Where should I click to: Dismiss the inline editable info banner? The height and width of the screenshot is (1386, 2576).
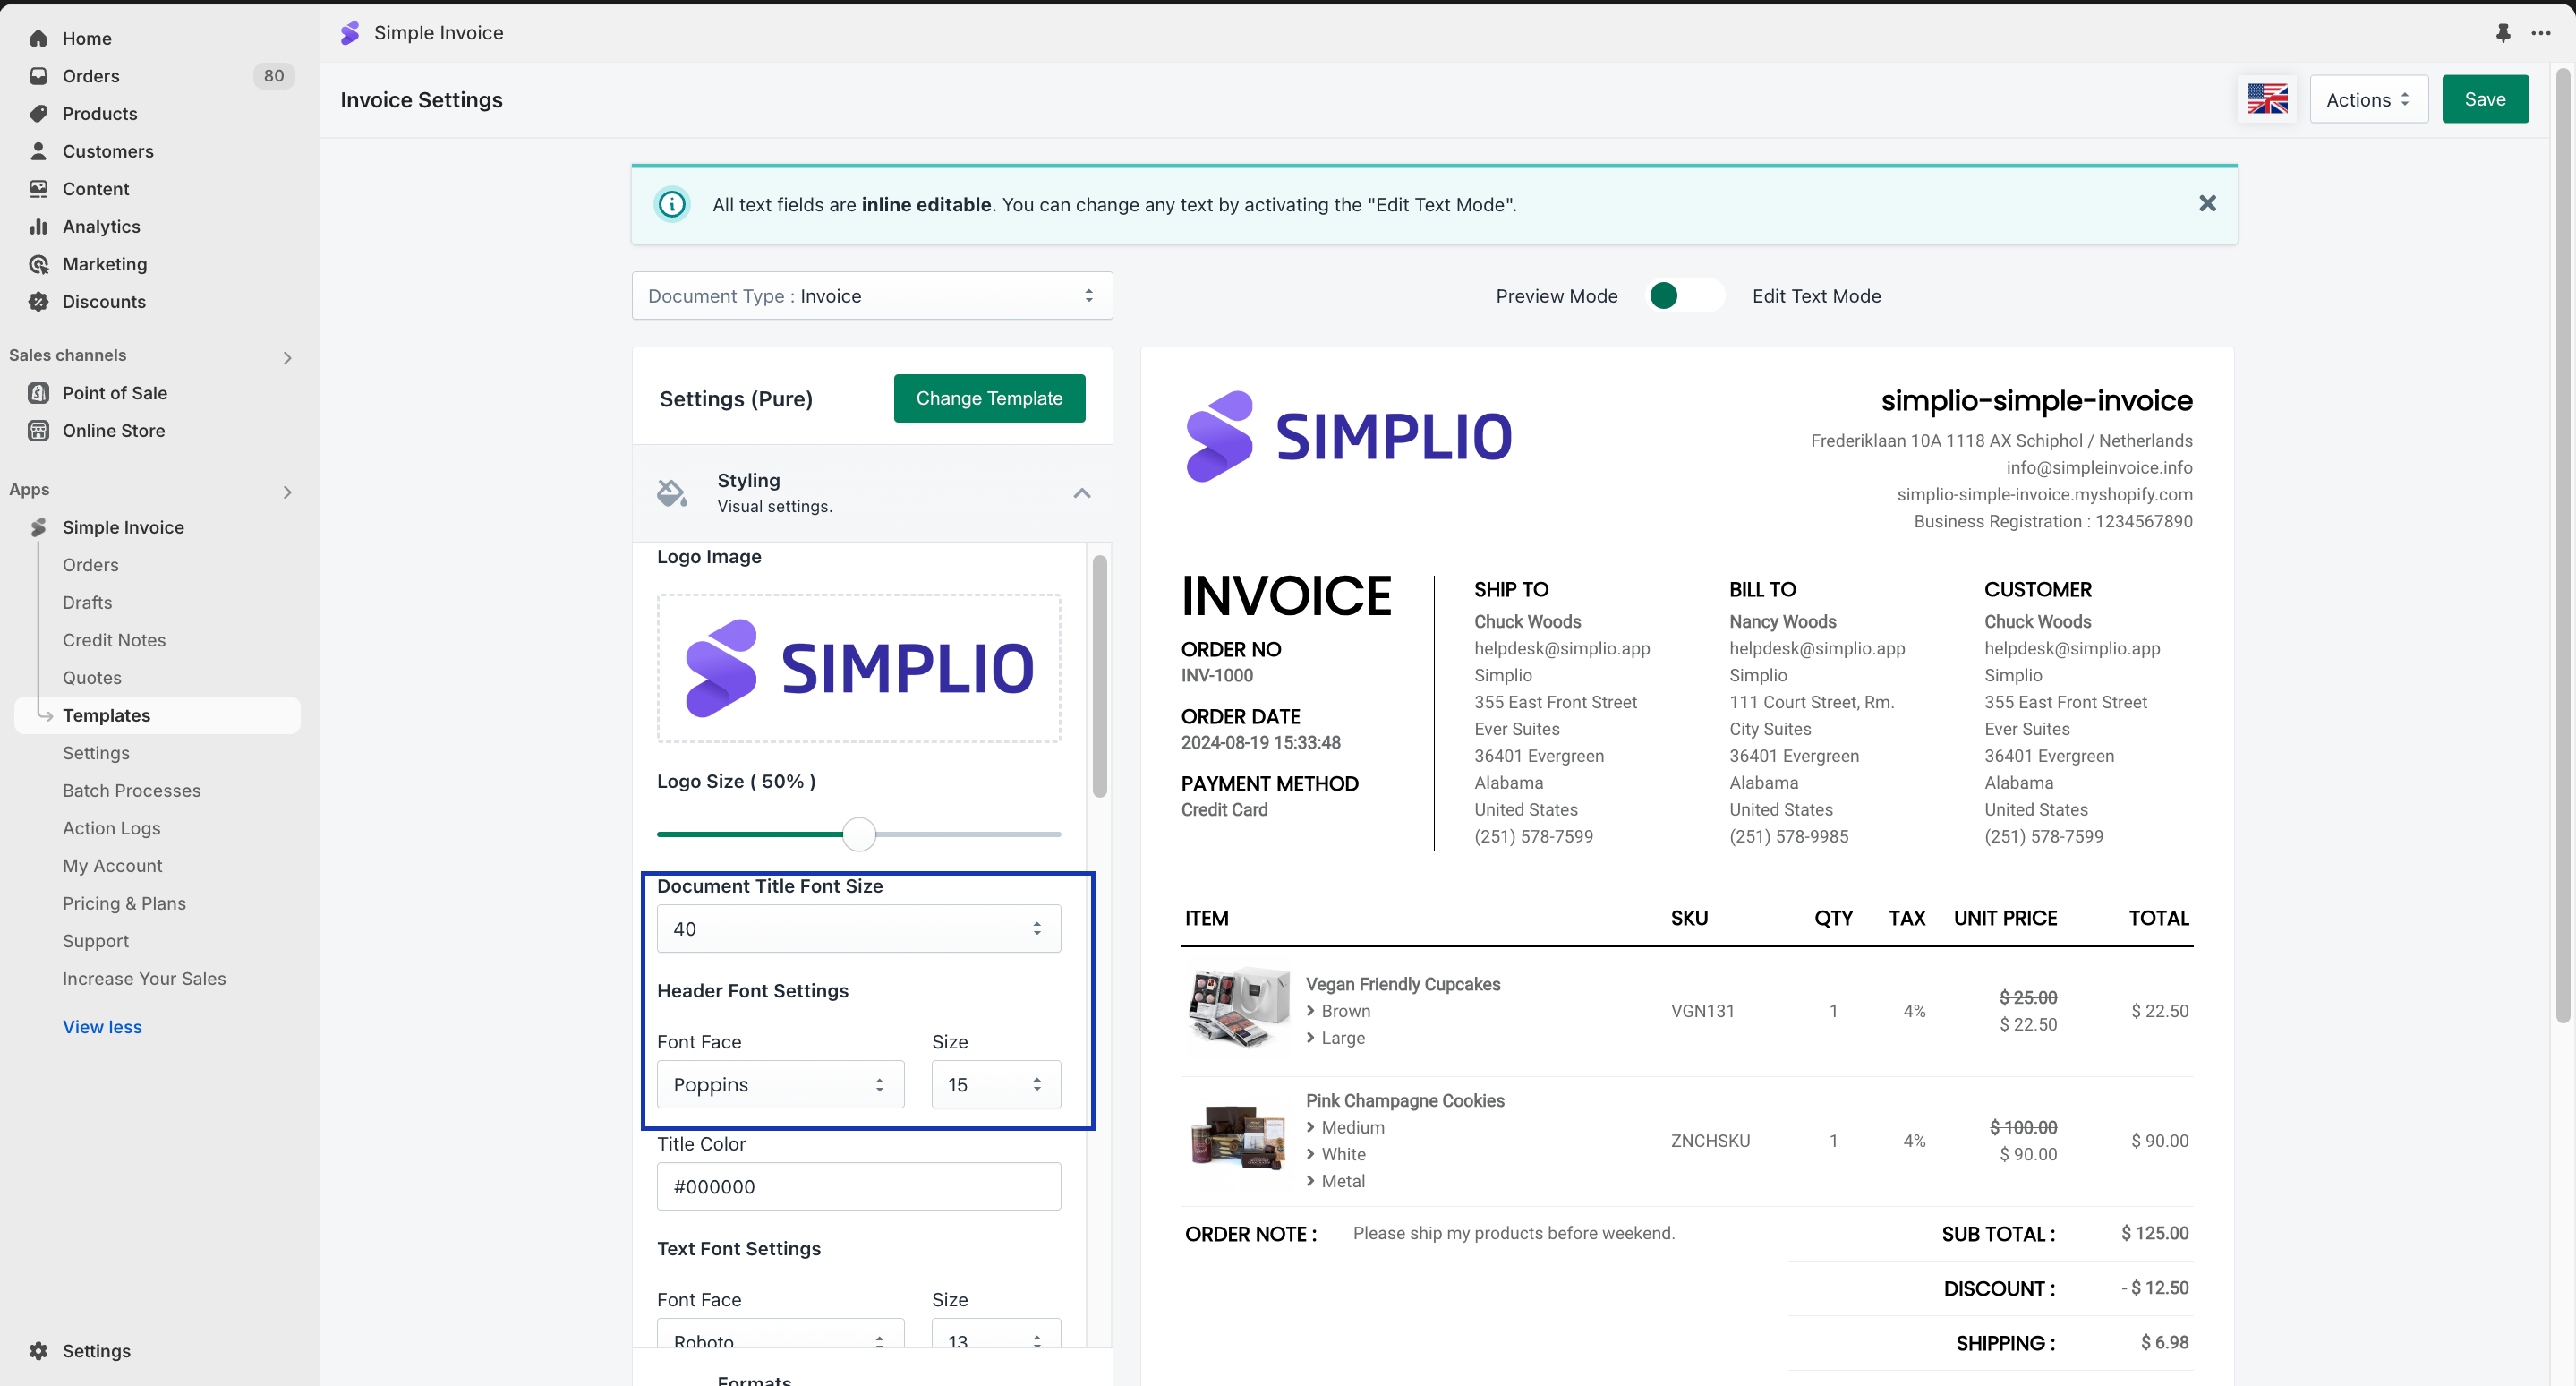[x=2207, y=204]
